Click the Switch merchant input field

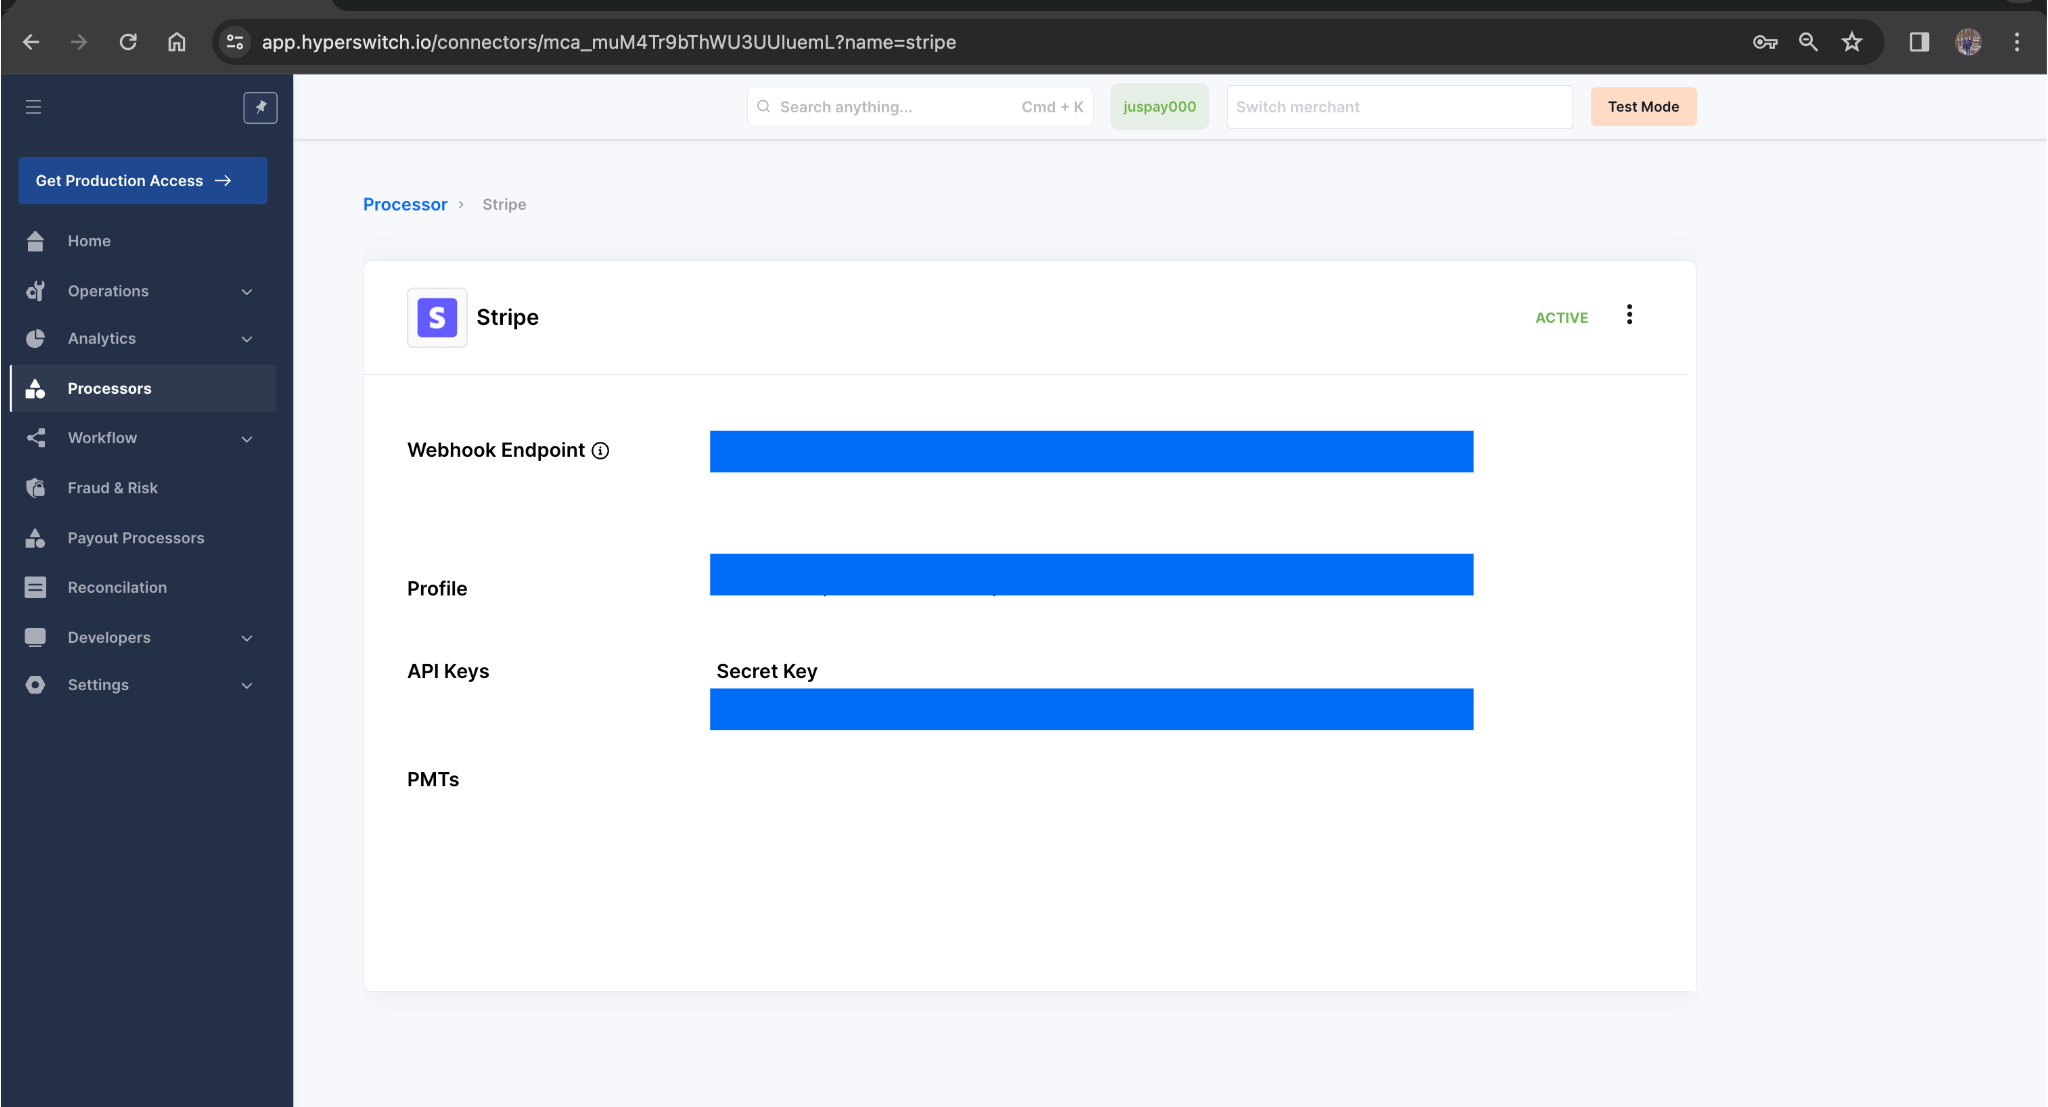click(1398, 107)
